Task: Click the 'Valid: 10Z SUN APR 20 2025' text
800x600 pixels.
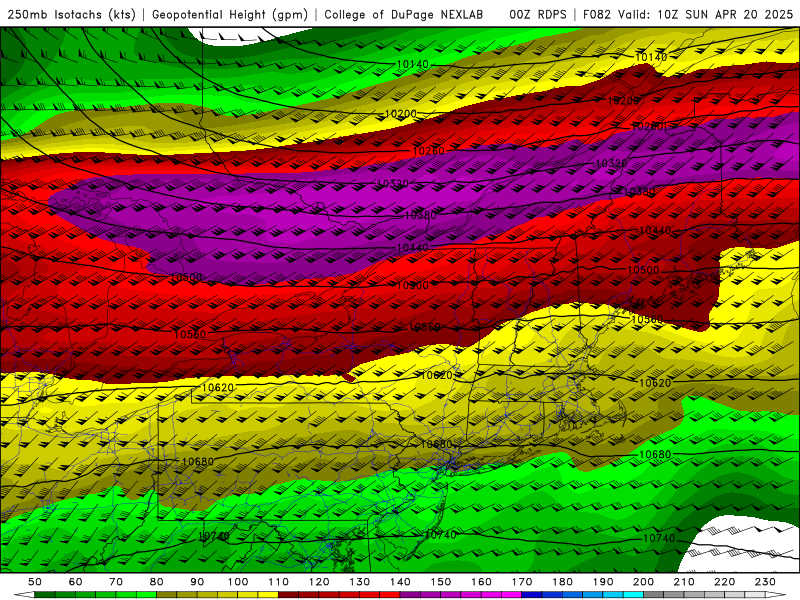Action: tap(706, 14)
